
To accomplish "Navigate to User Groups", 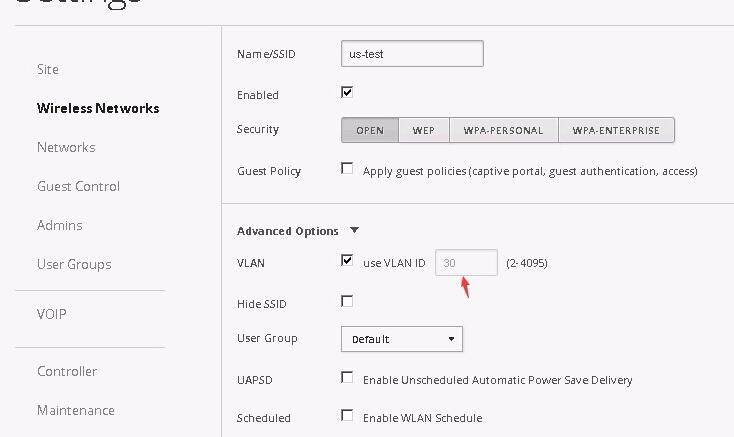I will tap(74, 264).
